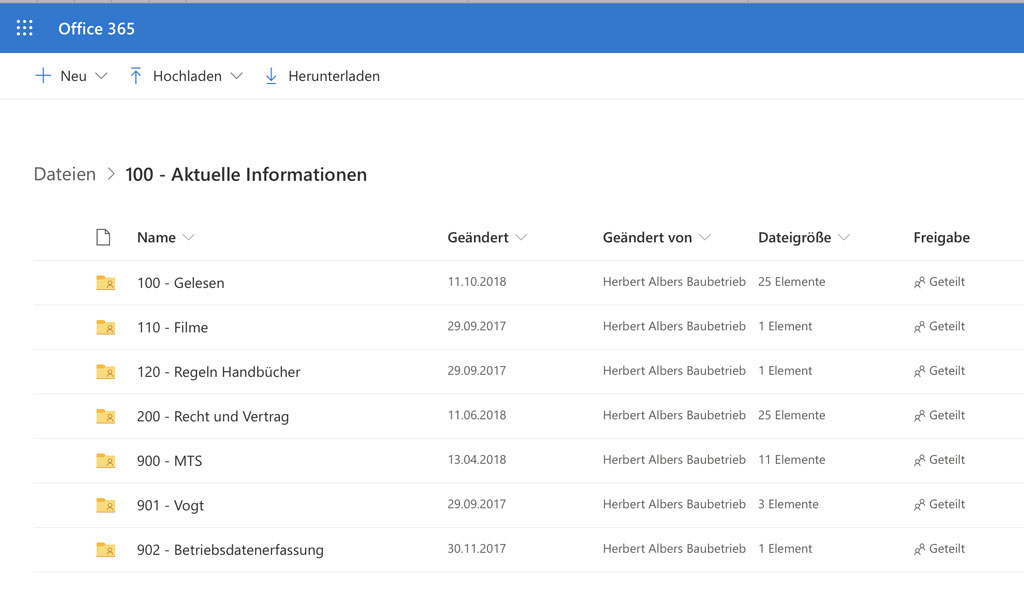
Task: Click the folder icon for 902 - Betriebsdatenerfassung
Action: pos(105,550)
